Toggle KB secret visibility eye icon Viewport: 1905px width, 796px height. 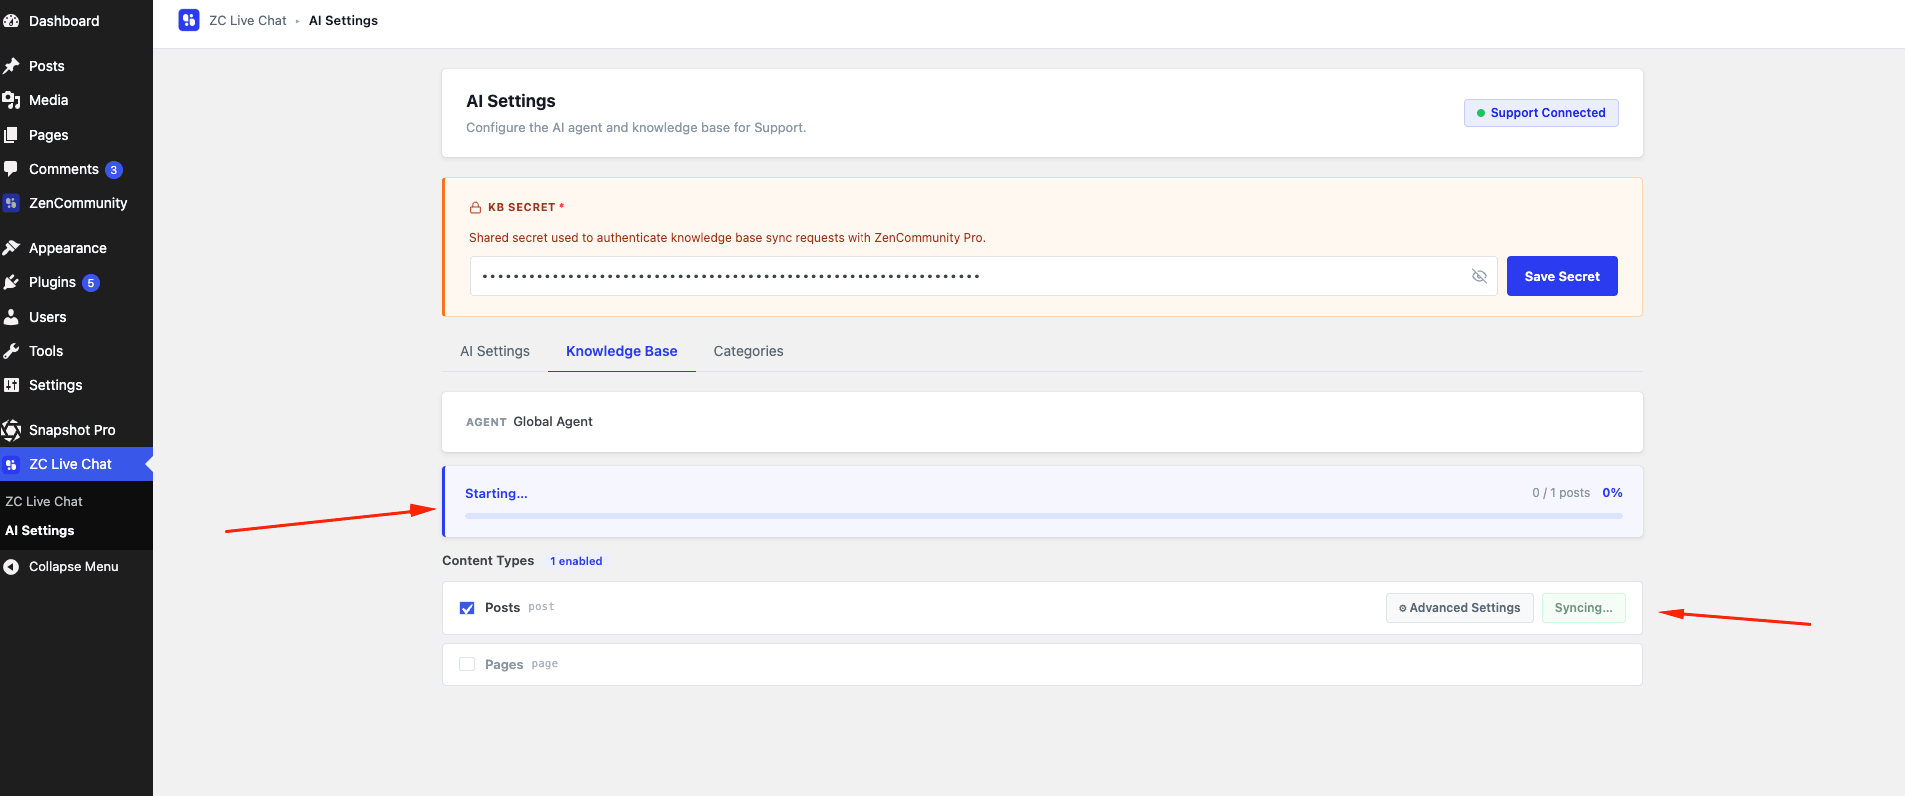click(1479, 276)
